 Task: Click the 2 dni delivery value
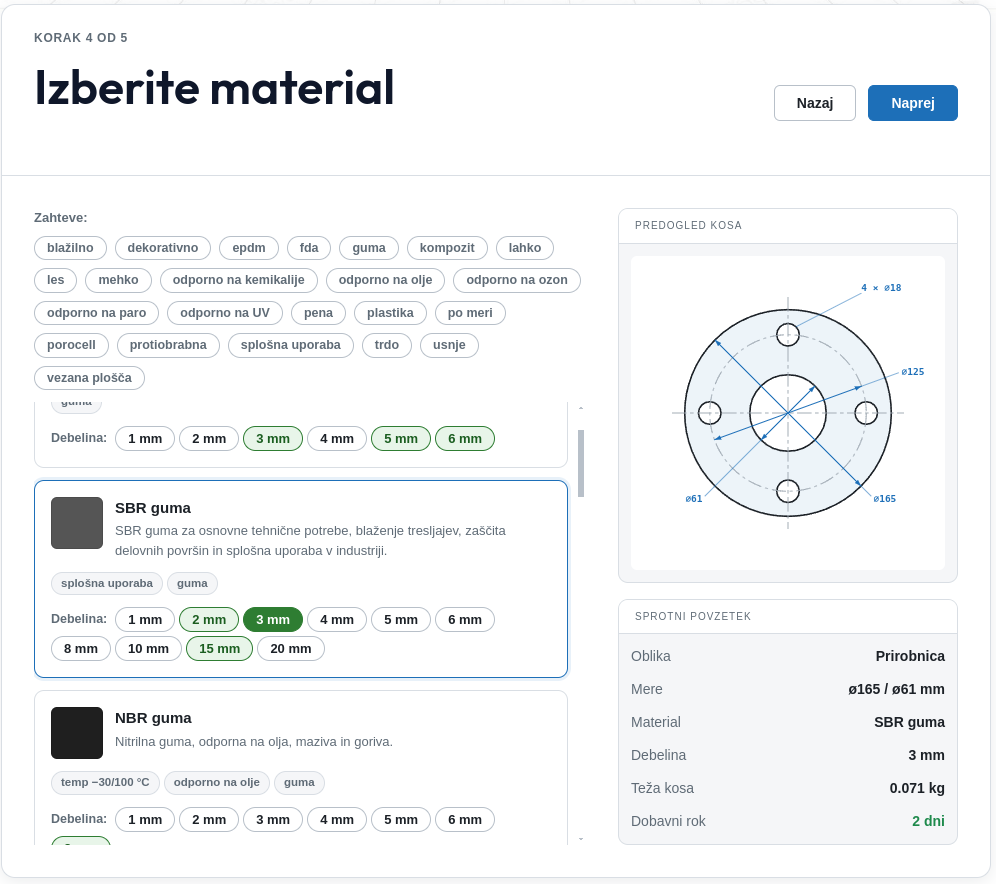point(928,821)
